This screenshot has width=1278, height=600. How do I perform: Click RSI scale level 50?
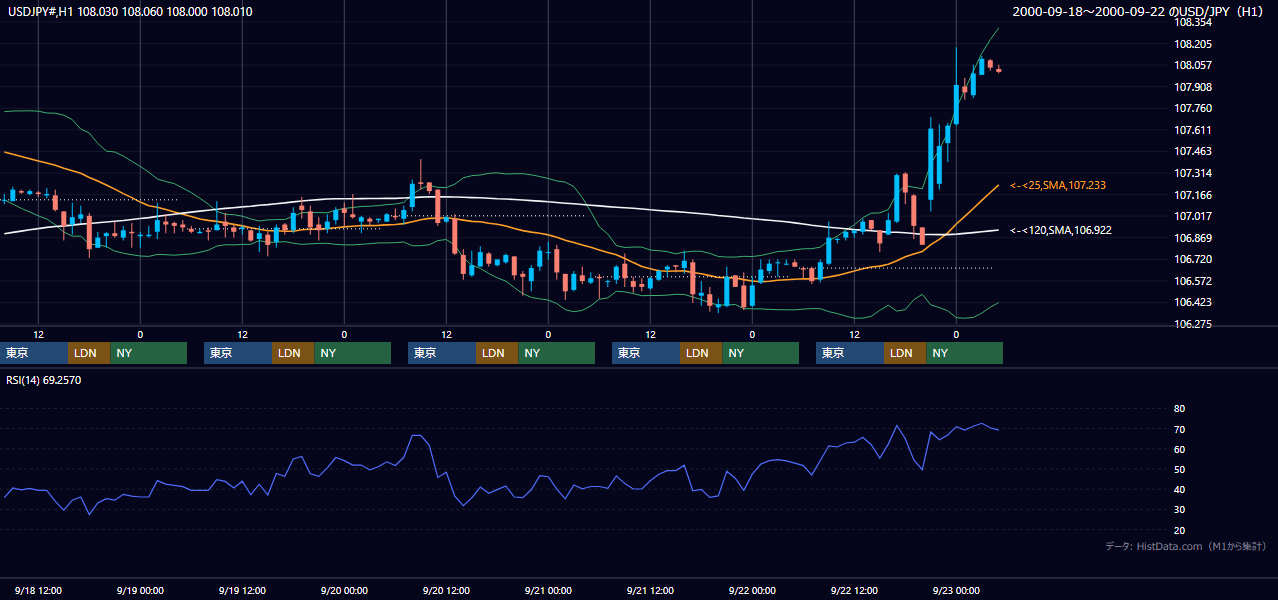(x=1180, y=469)
